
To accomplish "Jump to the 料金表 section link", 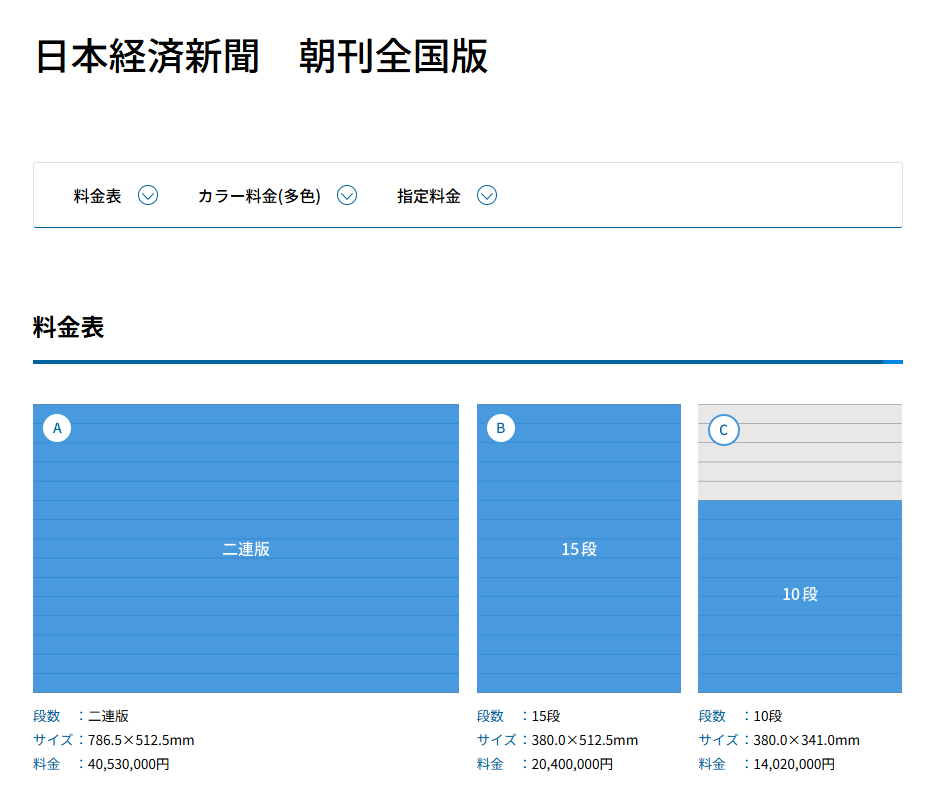I will pos(116,196).
